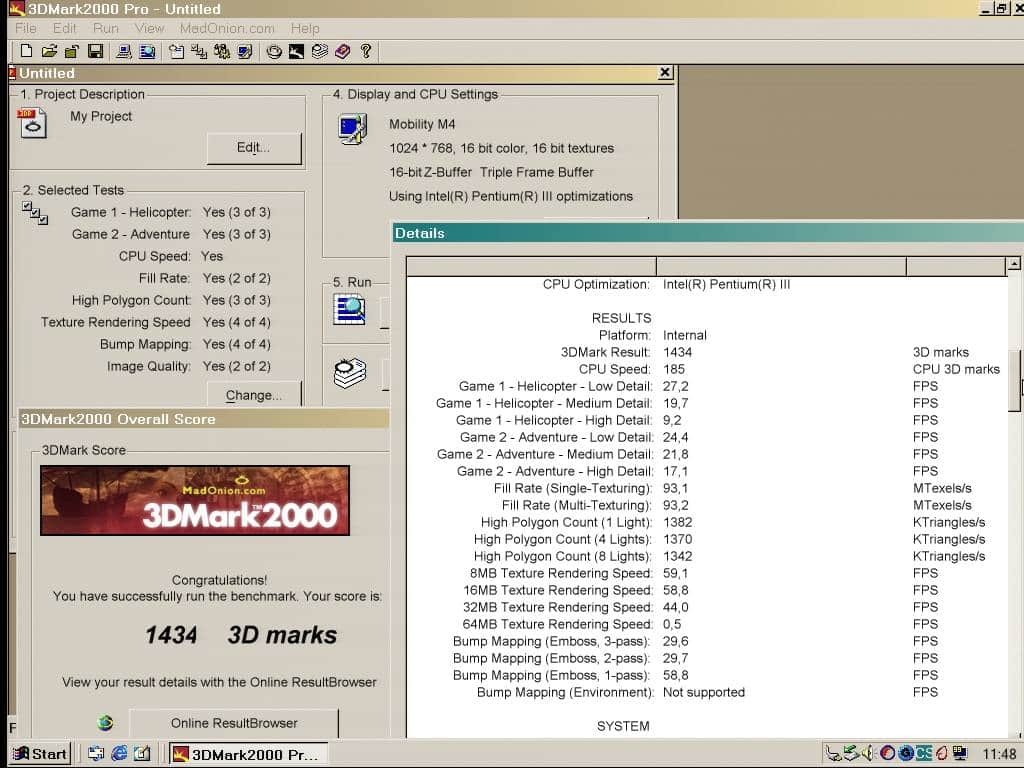Click the stacked discs icon below Run

(x=350, y=373)
